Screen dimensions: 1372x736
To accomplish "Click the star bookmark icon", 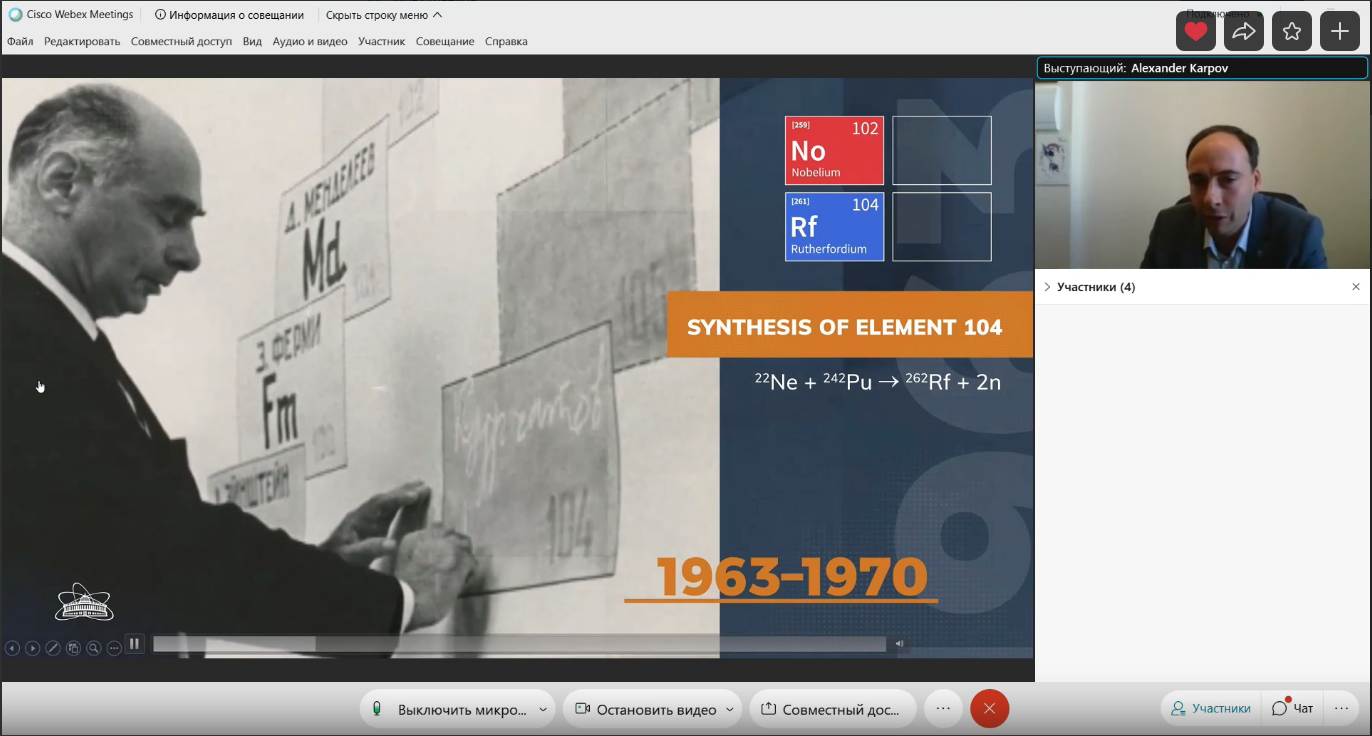I will 1291,32.
